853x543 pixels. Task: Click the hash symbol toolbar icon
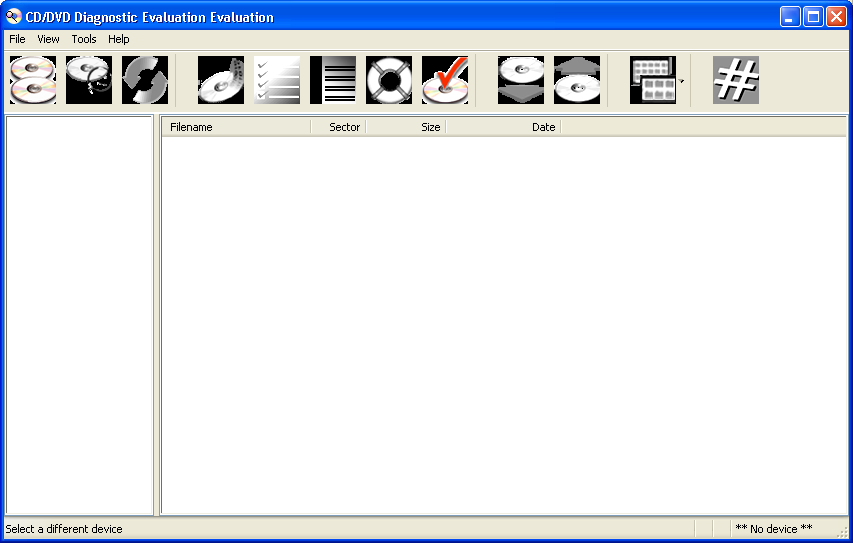(x=736, y=80)
